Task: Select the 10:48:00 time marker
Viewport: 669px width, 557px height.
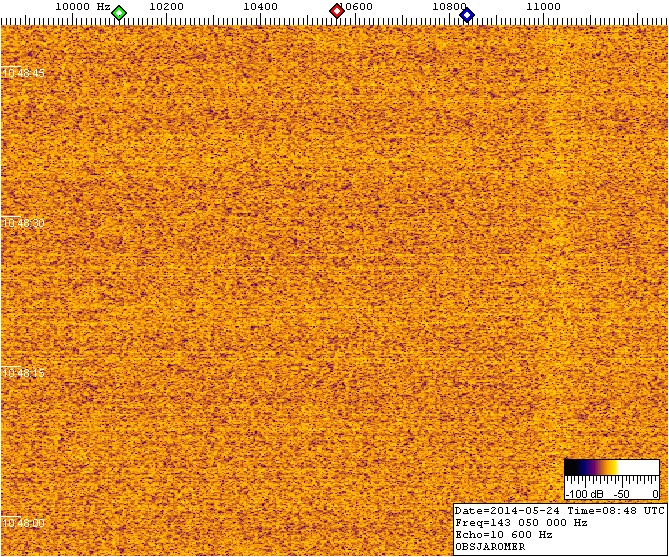Action: tap(22, 522)
